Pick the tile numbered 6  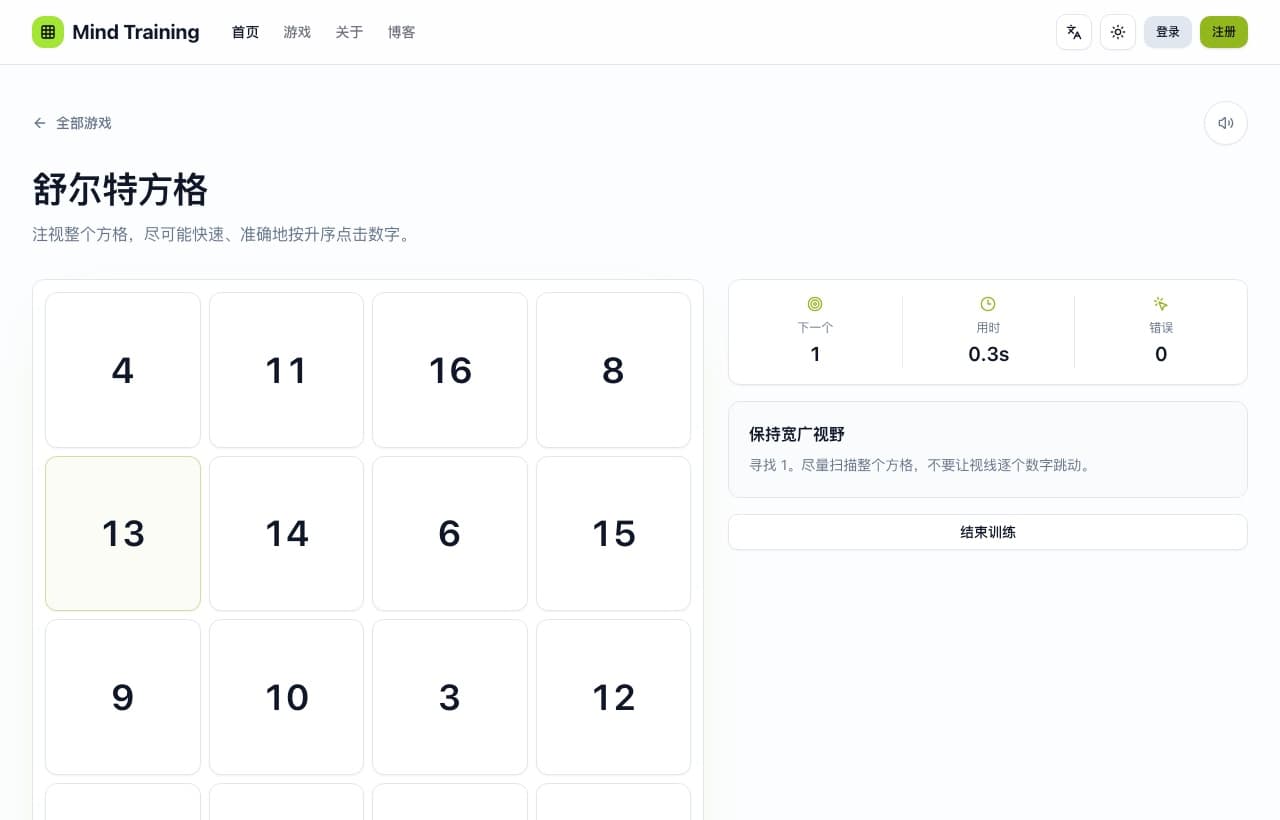pos(450,533)
